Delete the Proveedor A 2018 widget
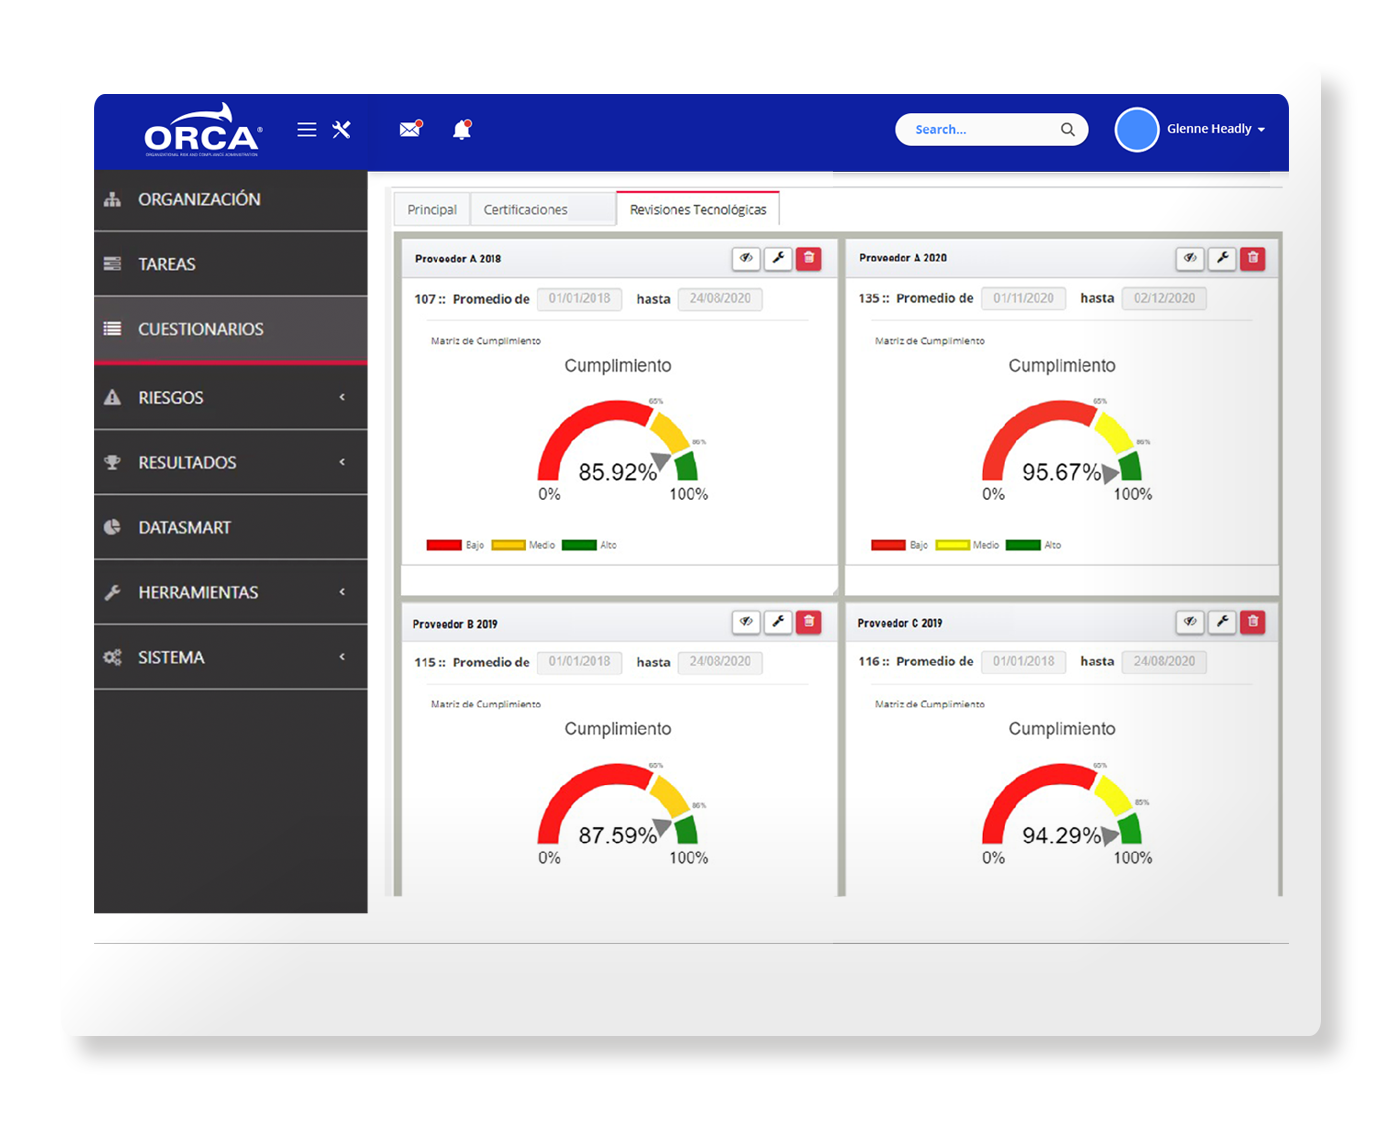This screenshot has width=1398, height=1124. (809, 259)
